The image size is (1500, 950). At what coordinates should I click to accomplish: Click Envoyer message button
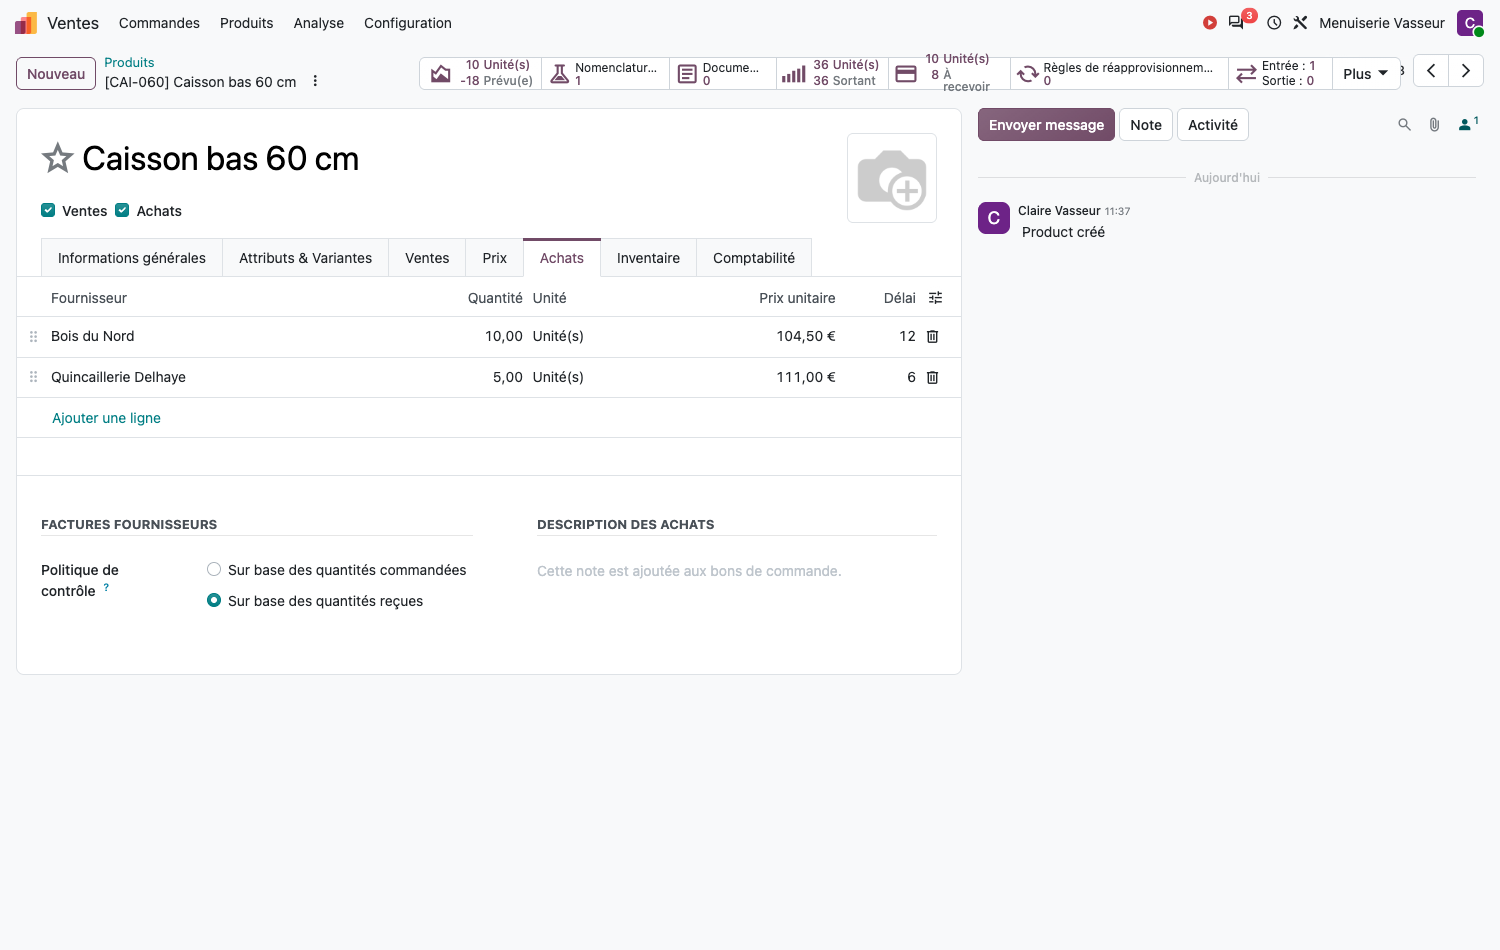pyautogui.click(x=1046, y=125)
